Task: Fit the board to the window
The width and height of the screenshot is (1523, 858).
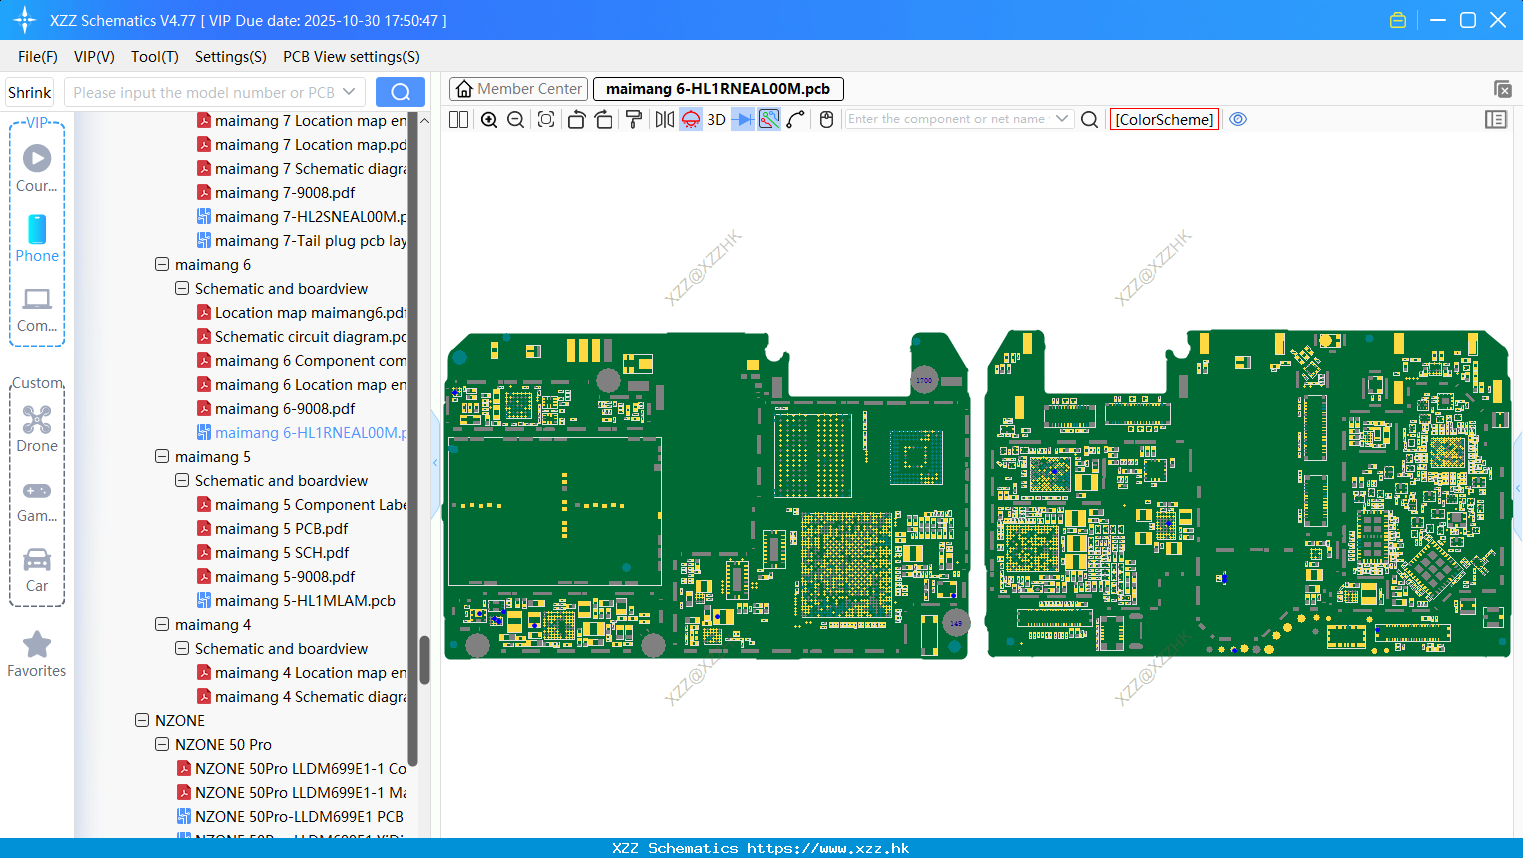Action: (x=546, y=119)
